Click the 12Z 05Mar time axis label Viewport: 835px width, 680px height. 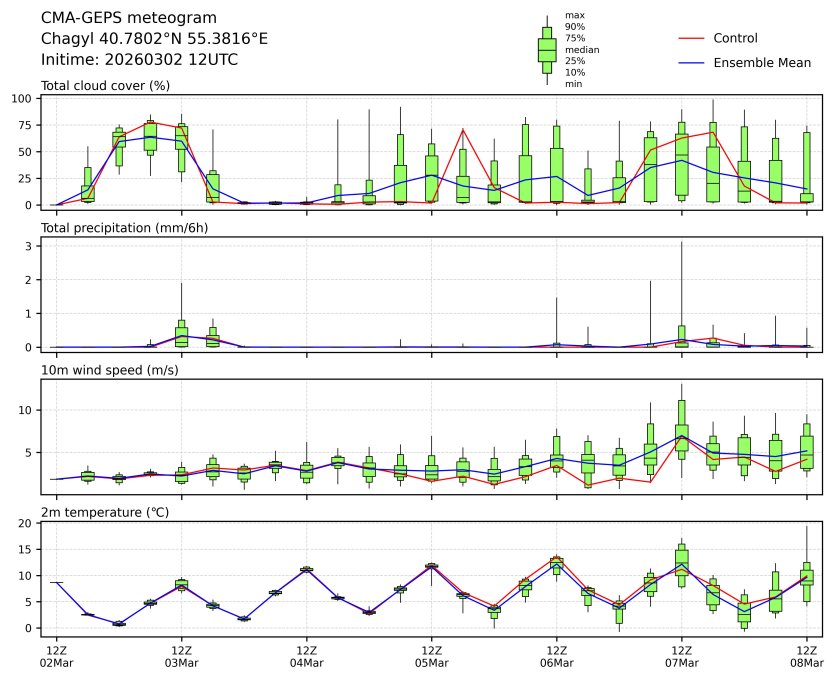(431, 657)
